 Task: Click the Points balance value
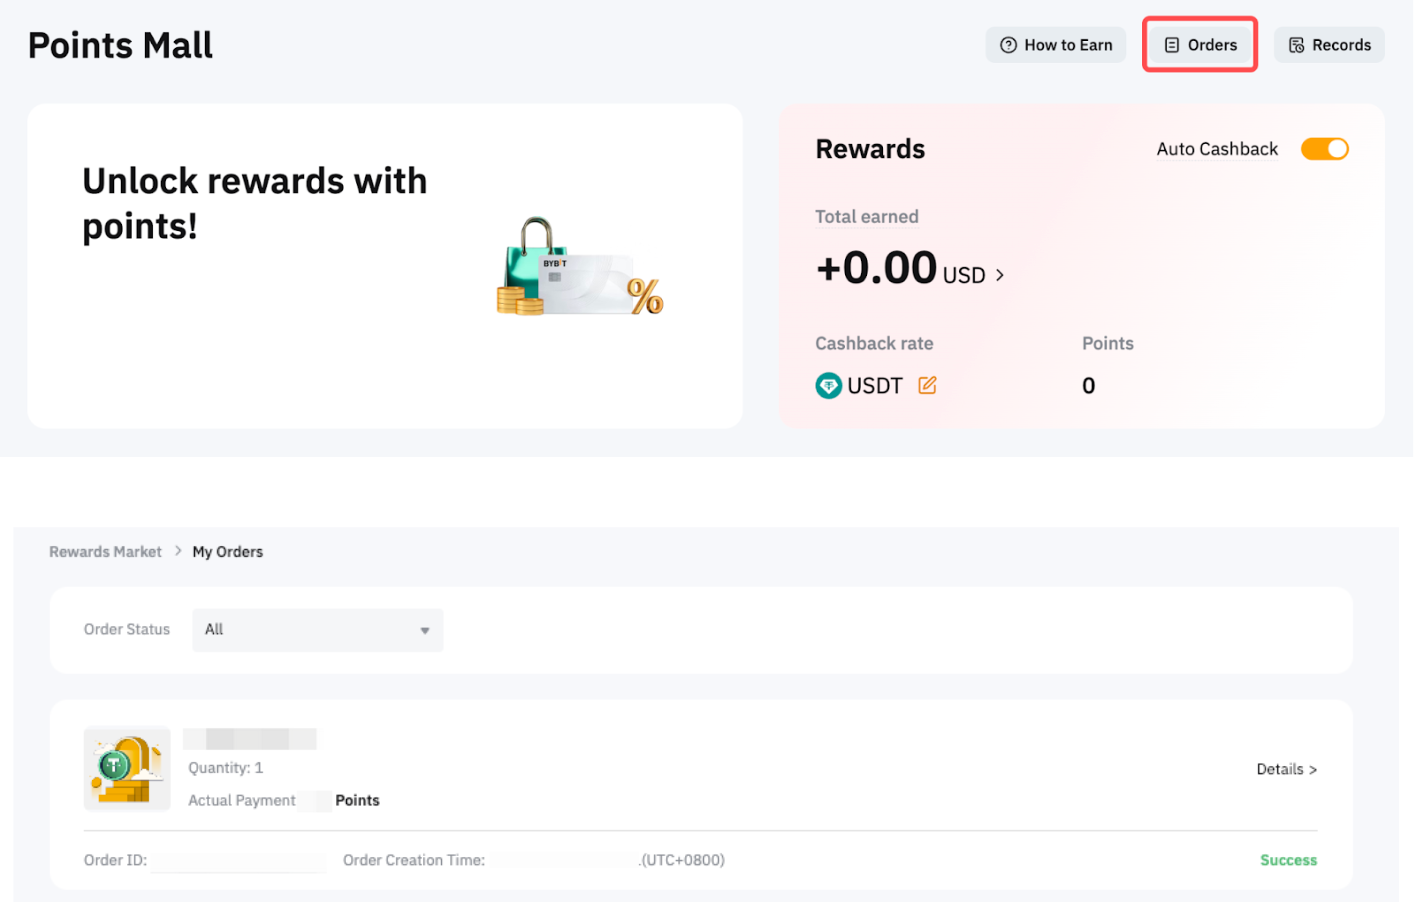pyautogui.click(x=1088, y=386)
